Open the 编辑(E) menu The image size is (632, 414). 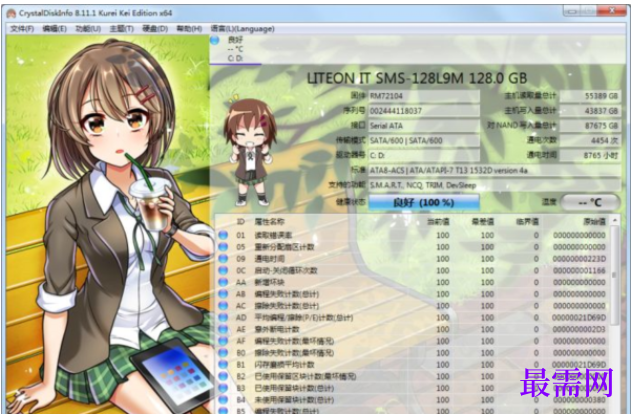tap(54, 29)
